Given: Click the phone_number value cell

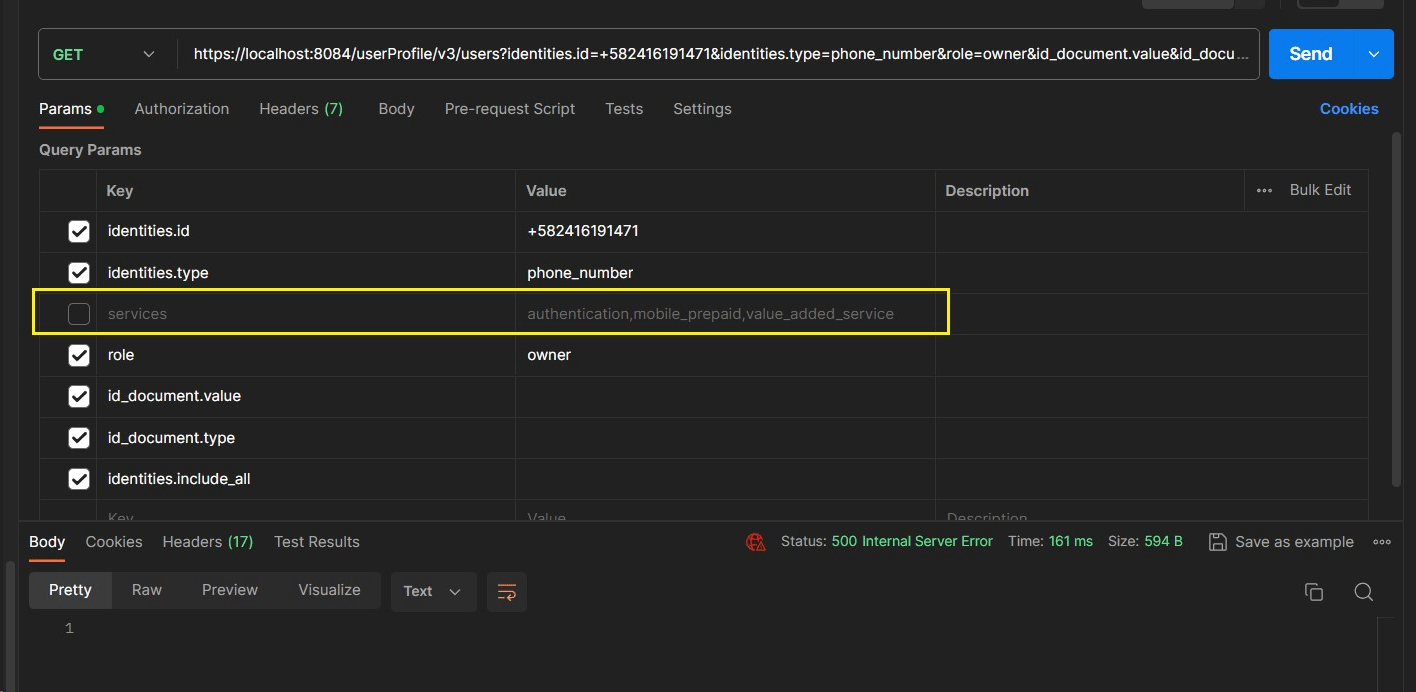Looking at the screenshot, I should point(725,273).
